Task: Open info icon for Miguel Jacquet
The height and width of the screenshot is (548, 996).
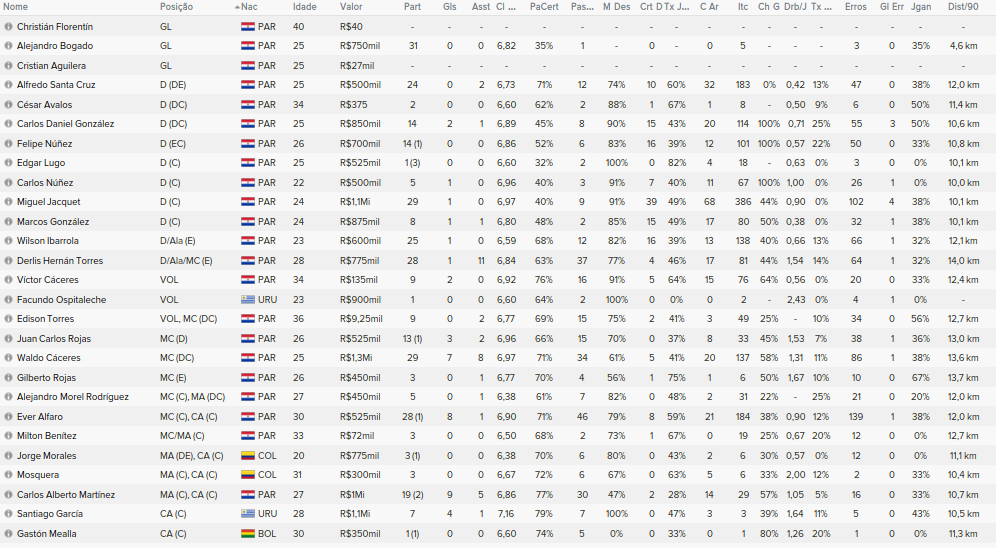Action: click(8, 202)
